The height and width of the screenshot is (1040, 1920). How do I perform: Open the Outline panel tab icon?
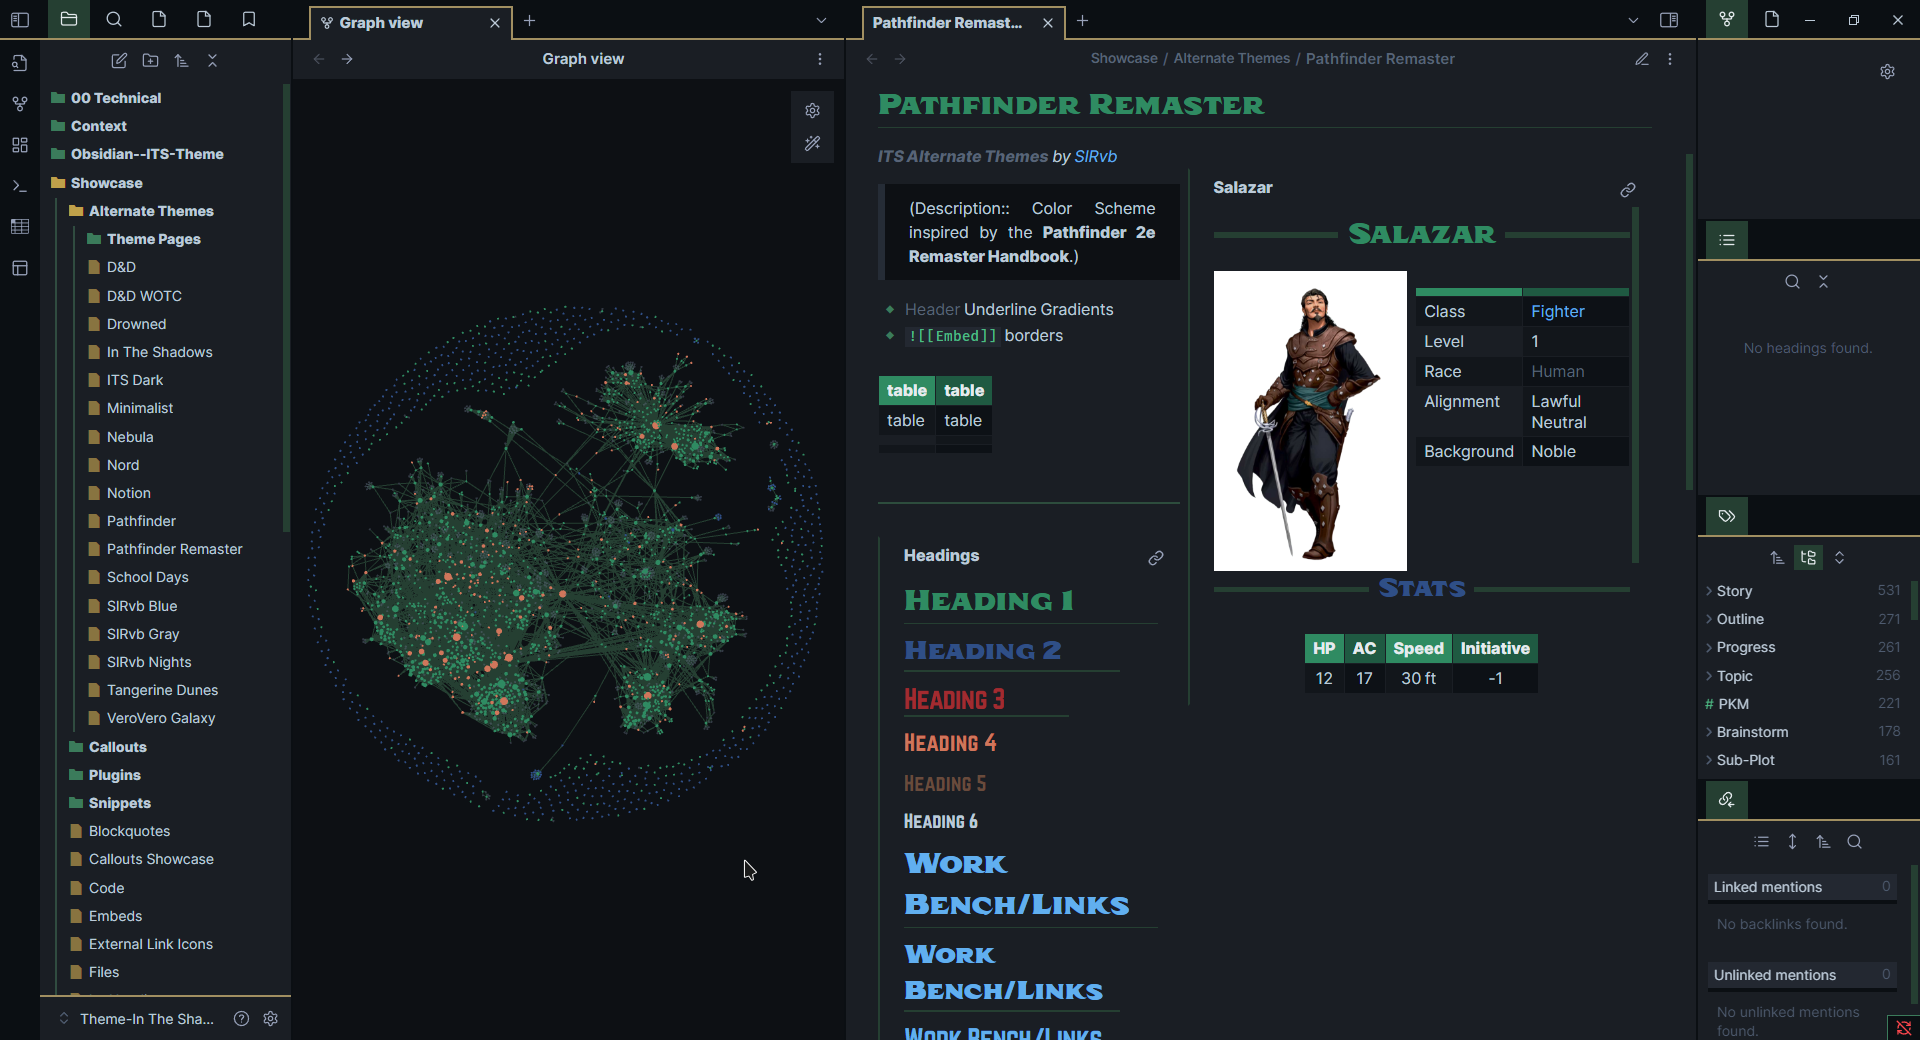pyautogui.click(x=1727, y=240)
